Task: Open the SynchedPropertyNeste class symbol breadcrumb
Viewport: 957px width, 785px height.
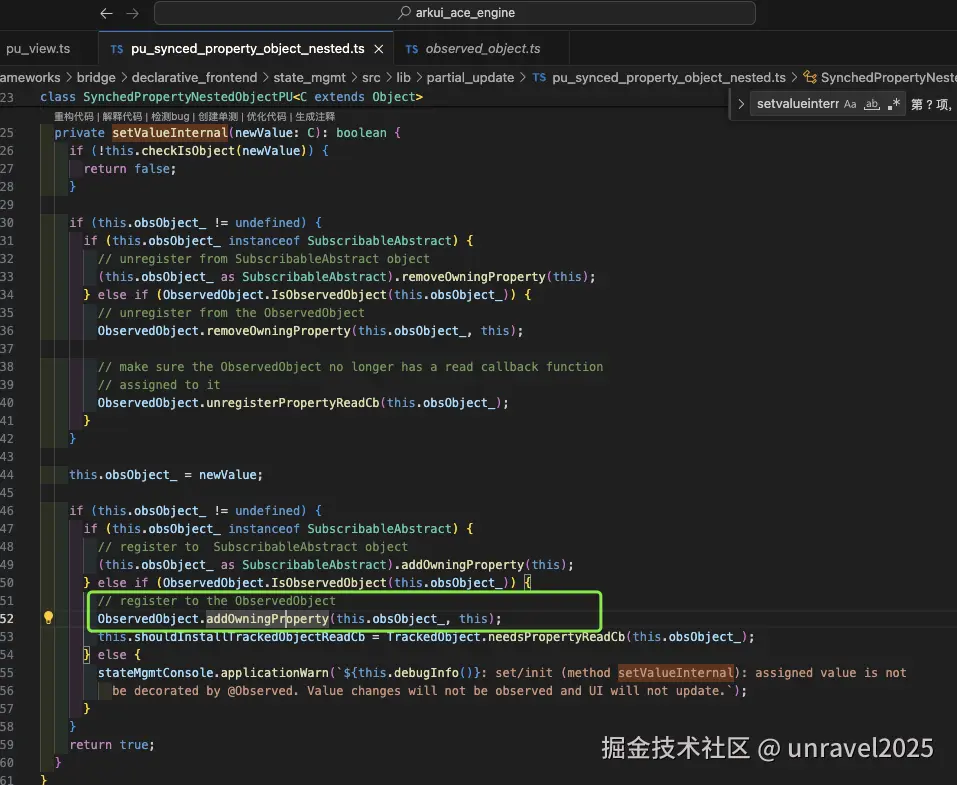Action: pos(879,78)
